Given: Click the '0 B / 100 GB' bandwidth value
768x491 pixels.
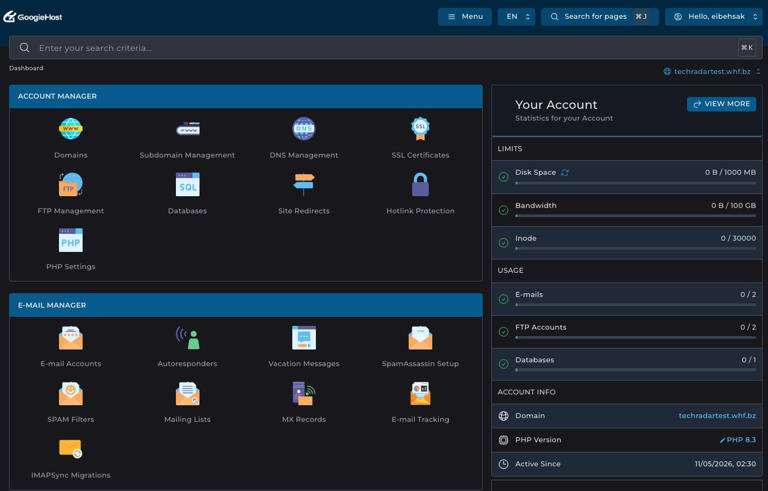Looking at the screenshot, I should (x=733, y=205).
